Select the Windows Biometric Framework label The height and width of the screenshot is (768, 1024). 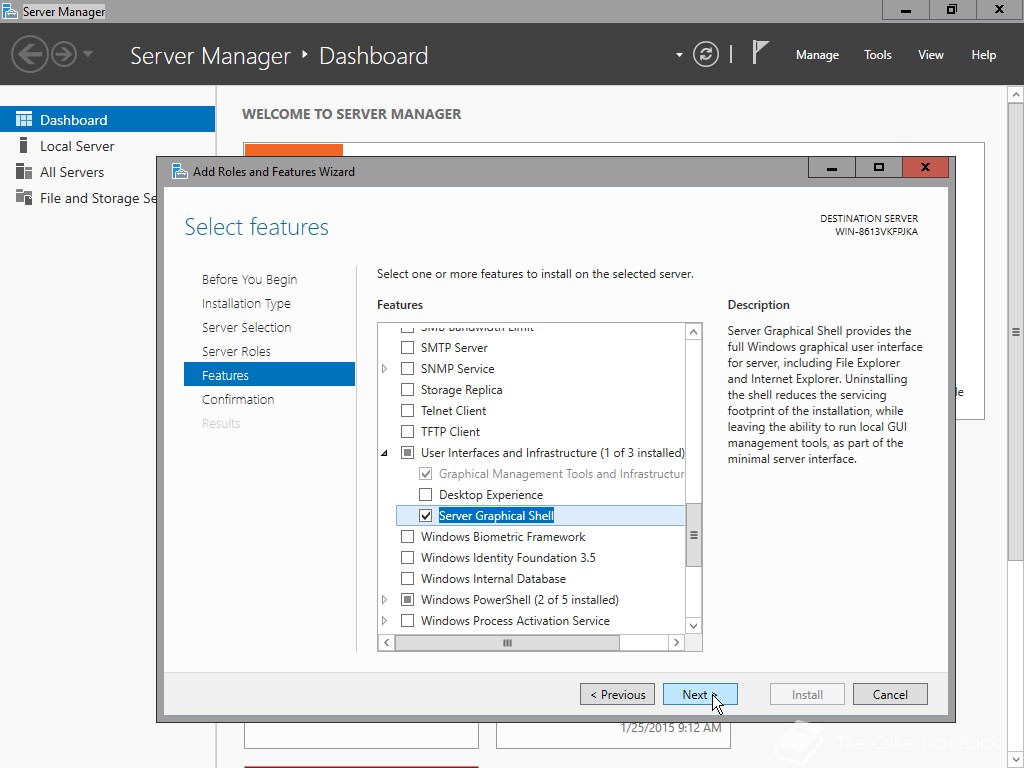503,536
